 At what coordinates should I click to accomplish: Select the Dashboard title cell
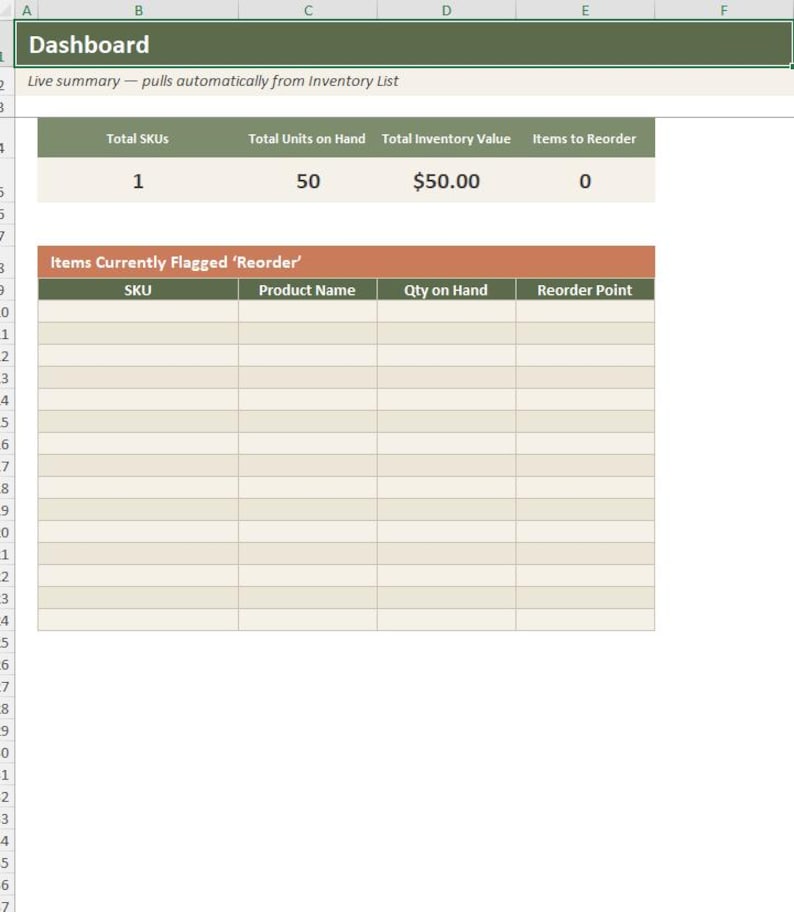click(x=404, y=44)
